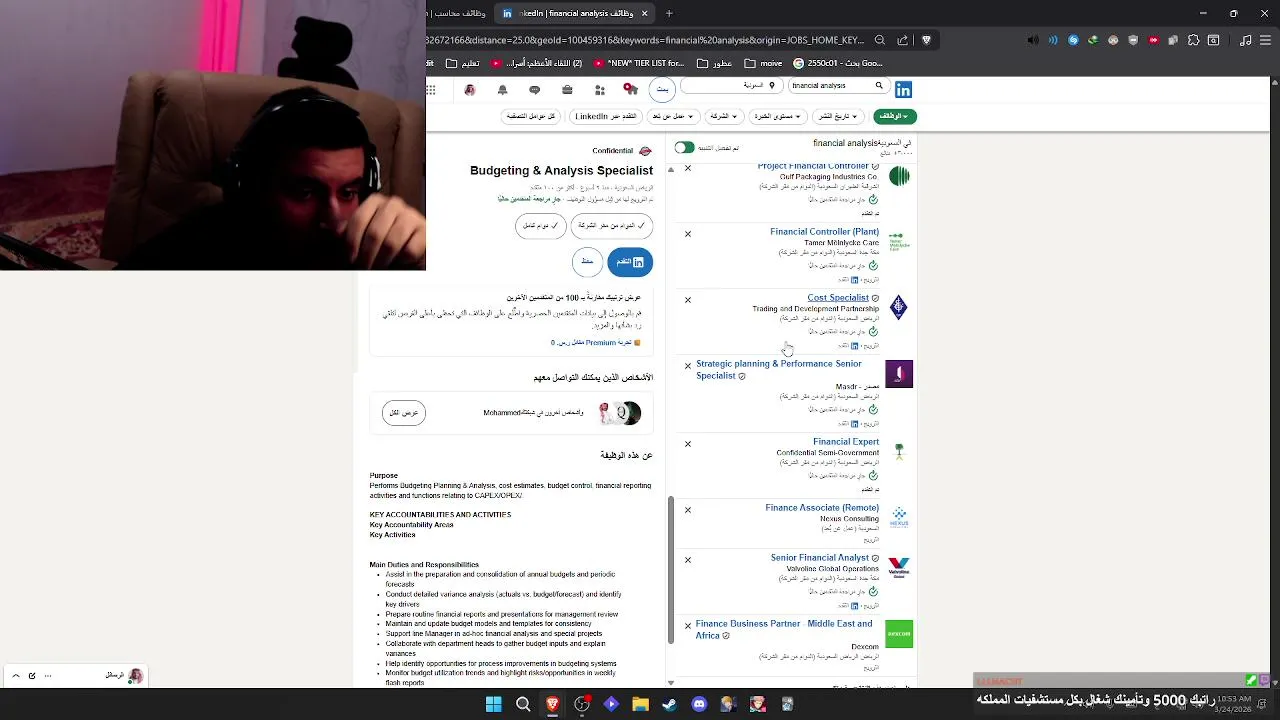
Task: Click the circular search button in navbar
Action: coord(662,90)
